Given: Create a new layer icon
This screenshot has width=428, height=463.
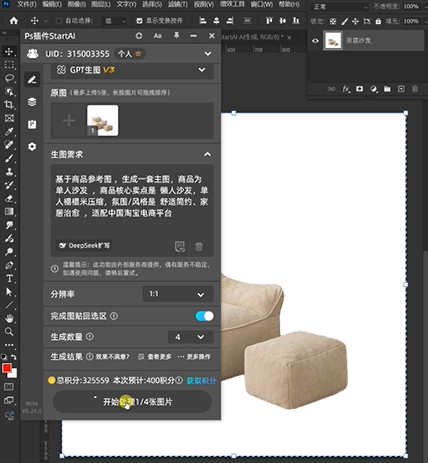Looking at the screenshot, I should pyautogui.click(x=401, y=89).
